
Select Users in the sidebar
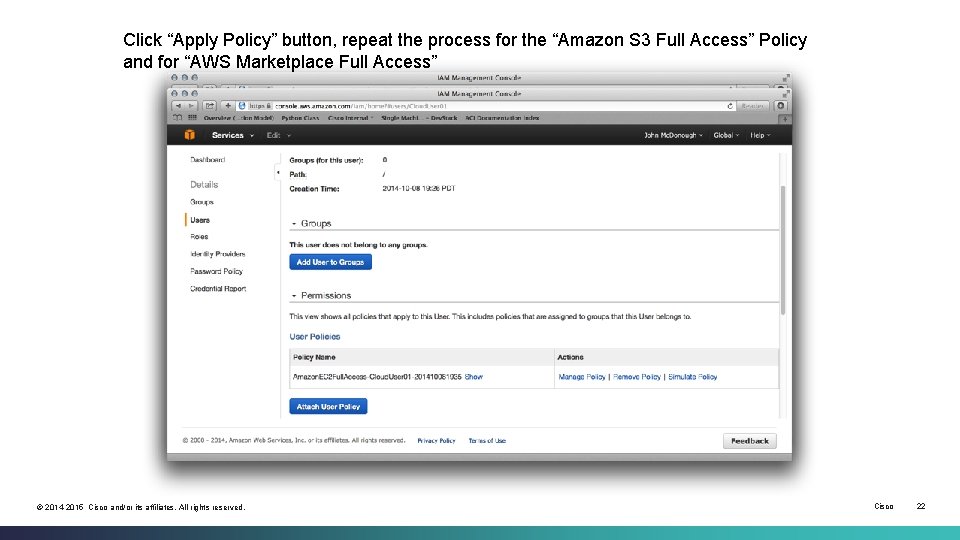tap(200, 220)
